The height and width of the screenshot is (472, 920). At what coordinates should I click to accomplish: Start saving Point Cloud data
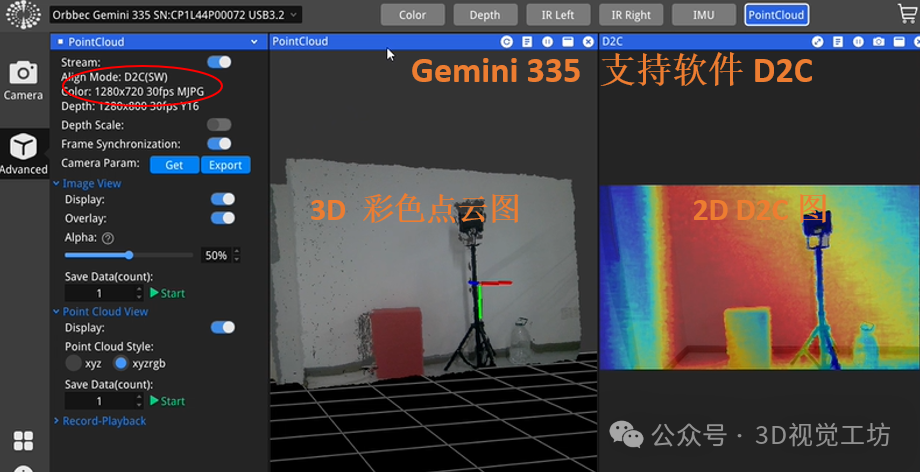coord(167,401)
